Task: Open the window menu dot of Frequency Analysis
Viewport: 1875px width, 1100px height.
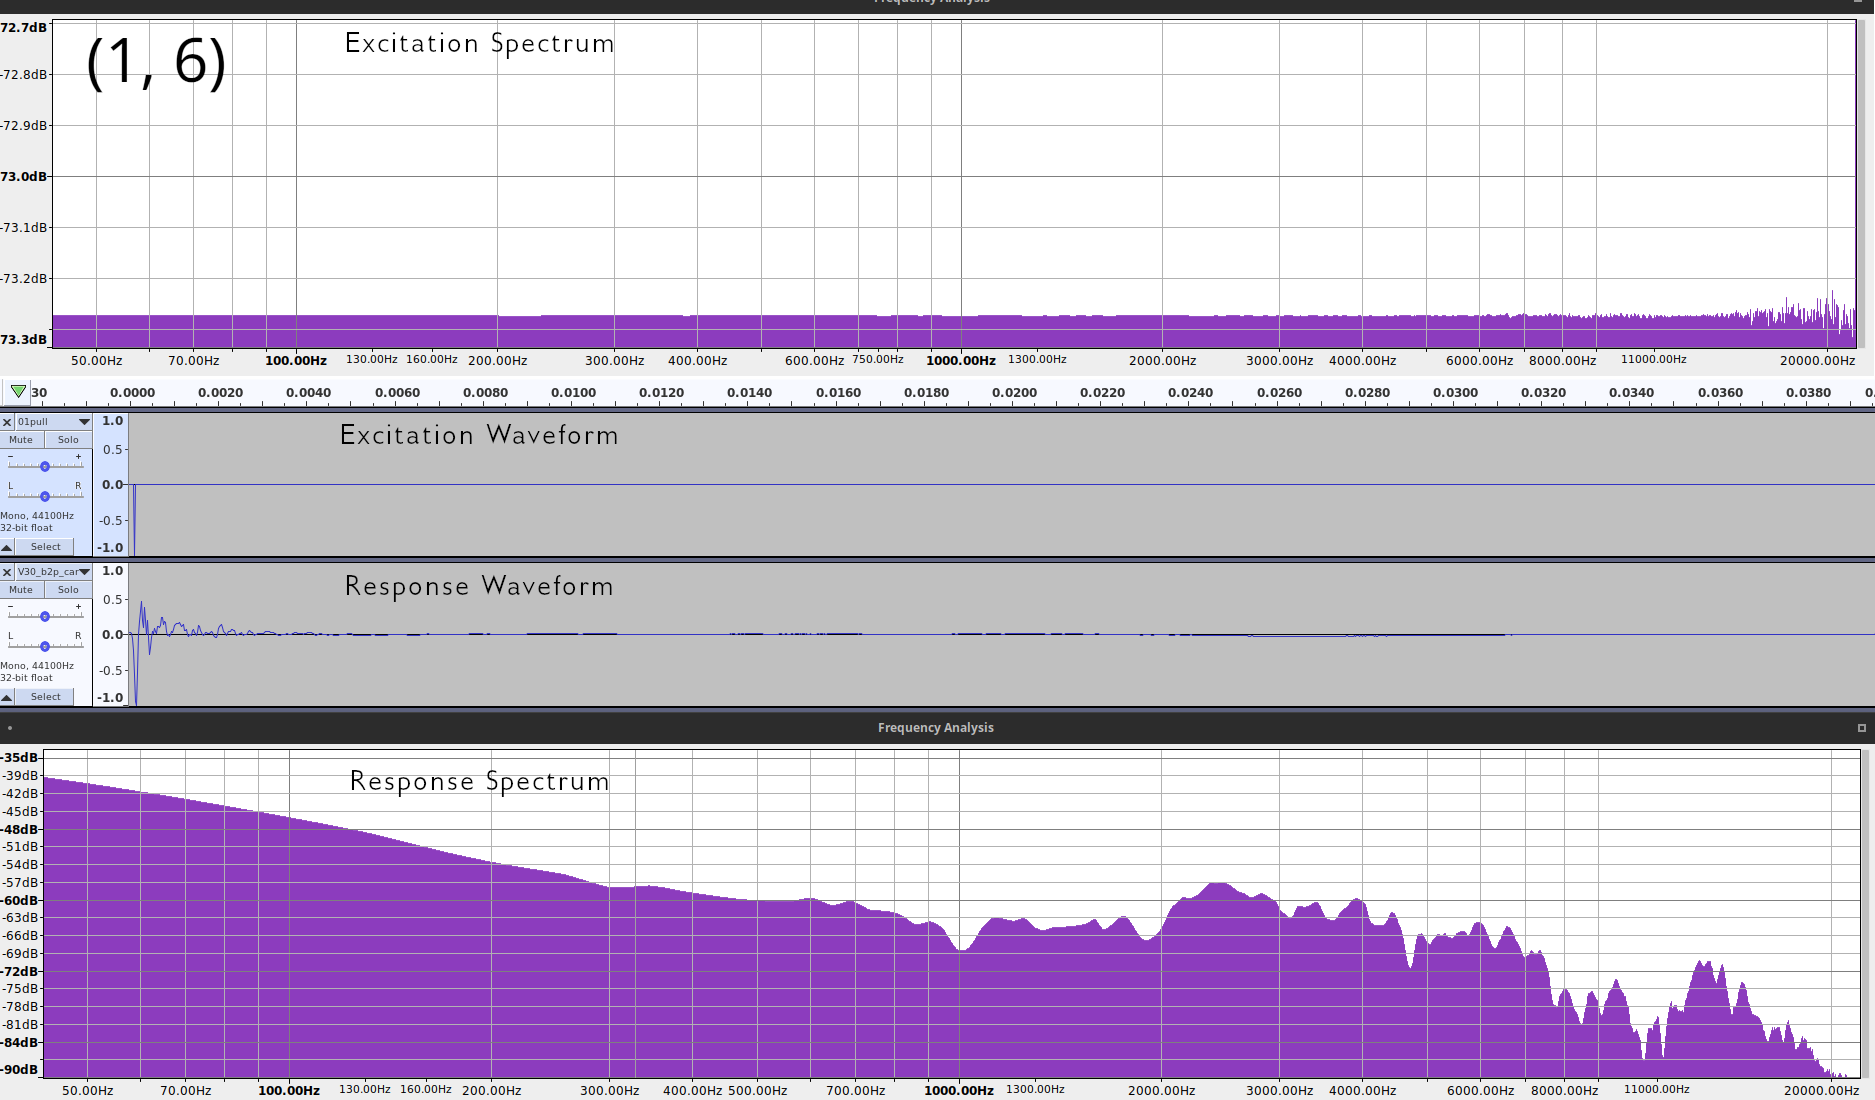Action: coord(10,728)
